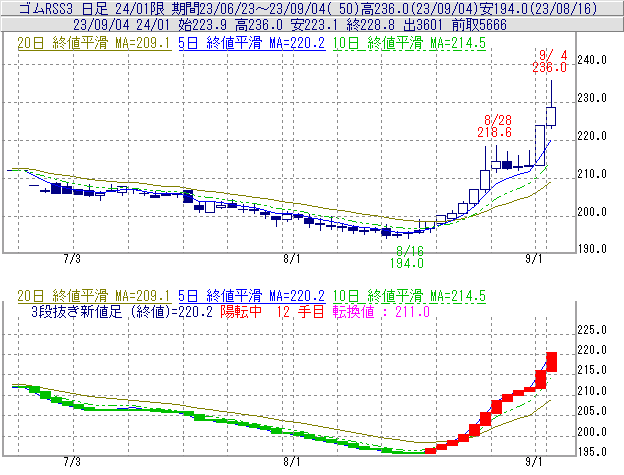Click the 210.0 axis label in upper chart
Screen dimensions: 624x475
coord(592,174)
